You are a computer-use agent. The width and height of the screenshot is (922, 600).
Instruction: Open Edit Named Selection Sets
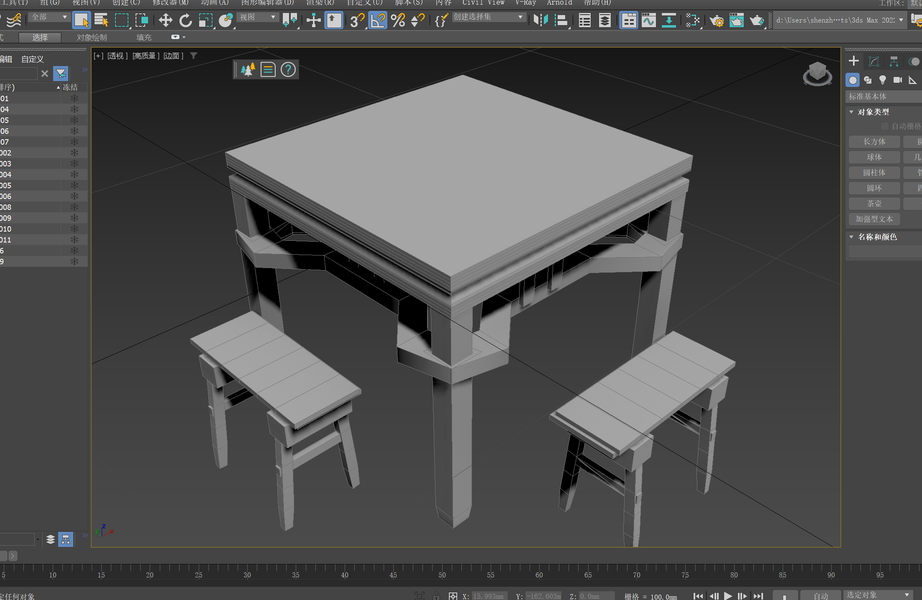click(x=441, y=21)
